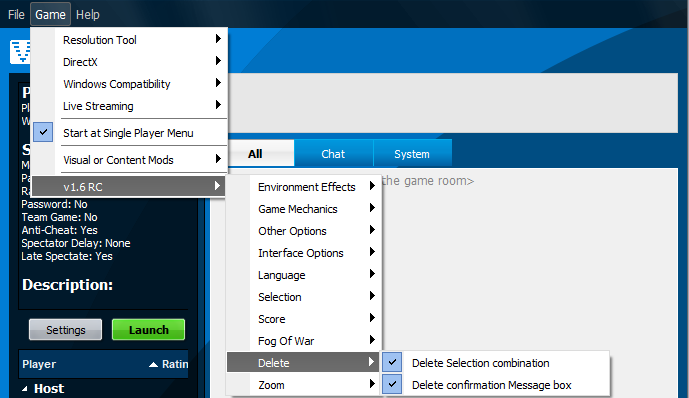This screenshot has width=689, height=398.
Task: Click 'Late Spectate: Yes' text
Action: 67,257
